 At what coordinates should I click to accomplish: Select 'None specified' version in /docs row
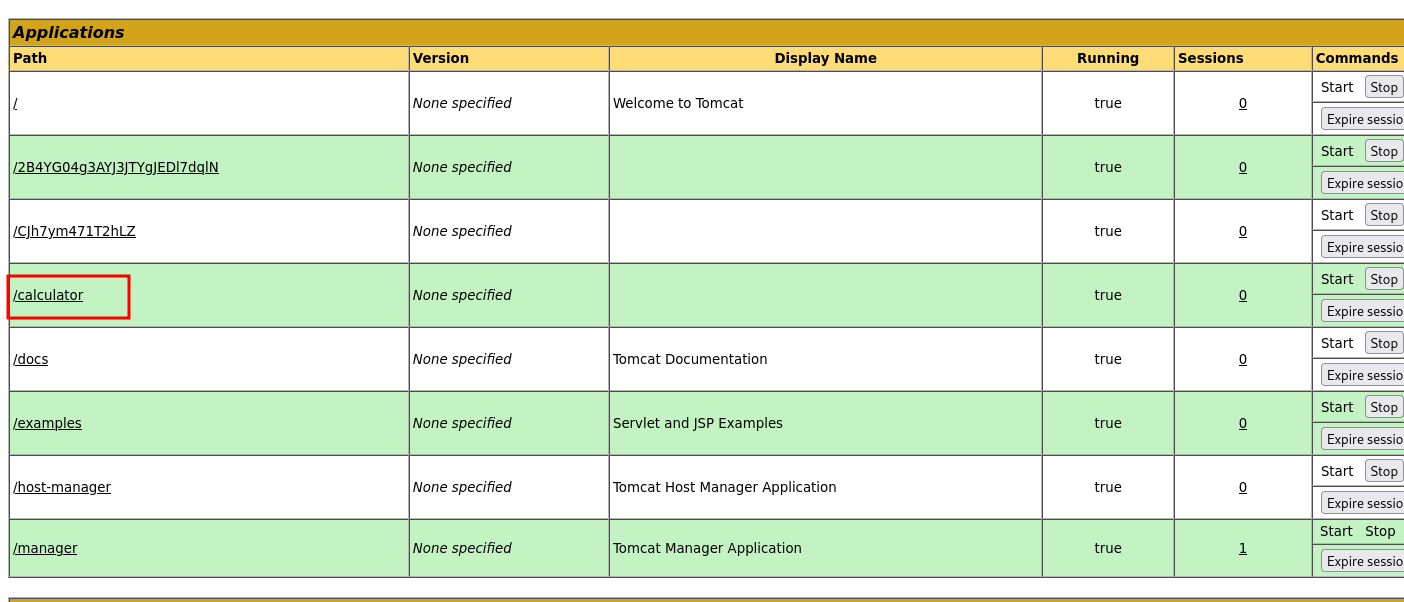click(462, 359)
